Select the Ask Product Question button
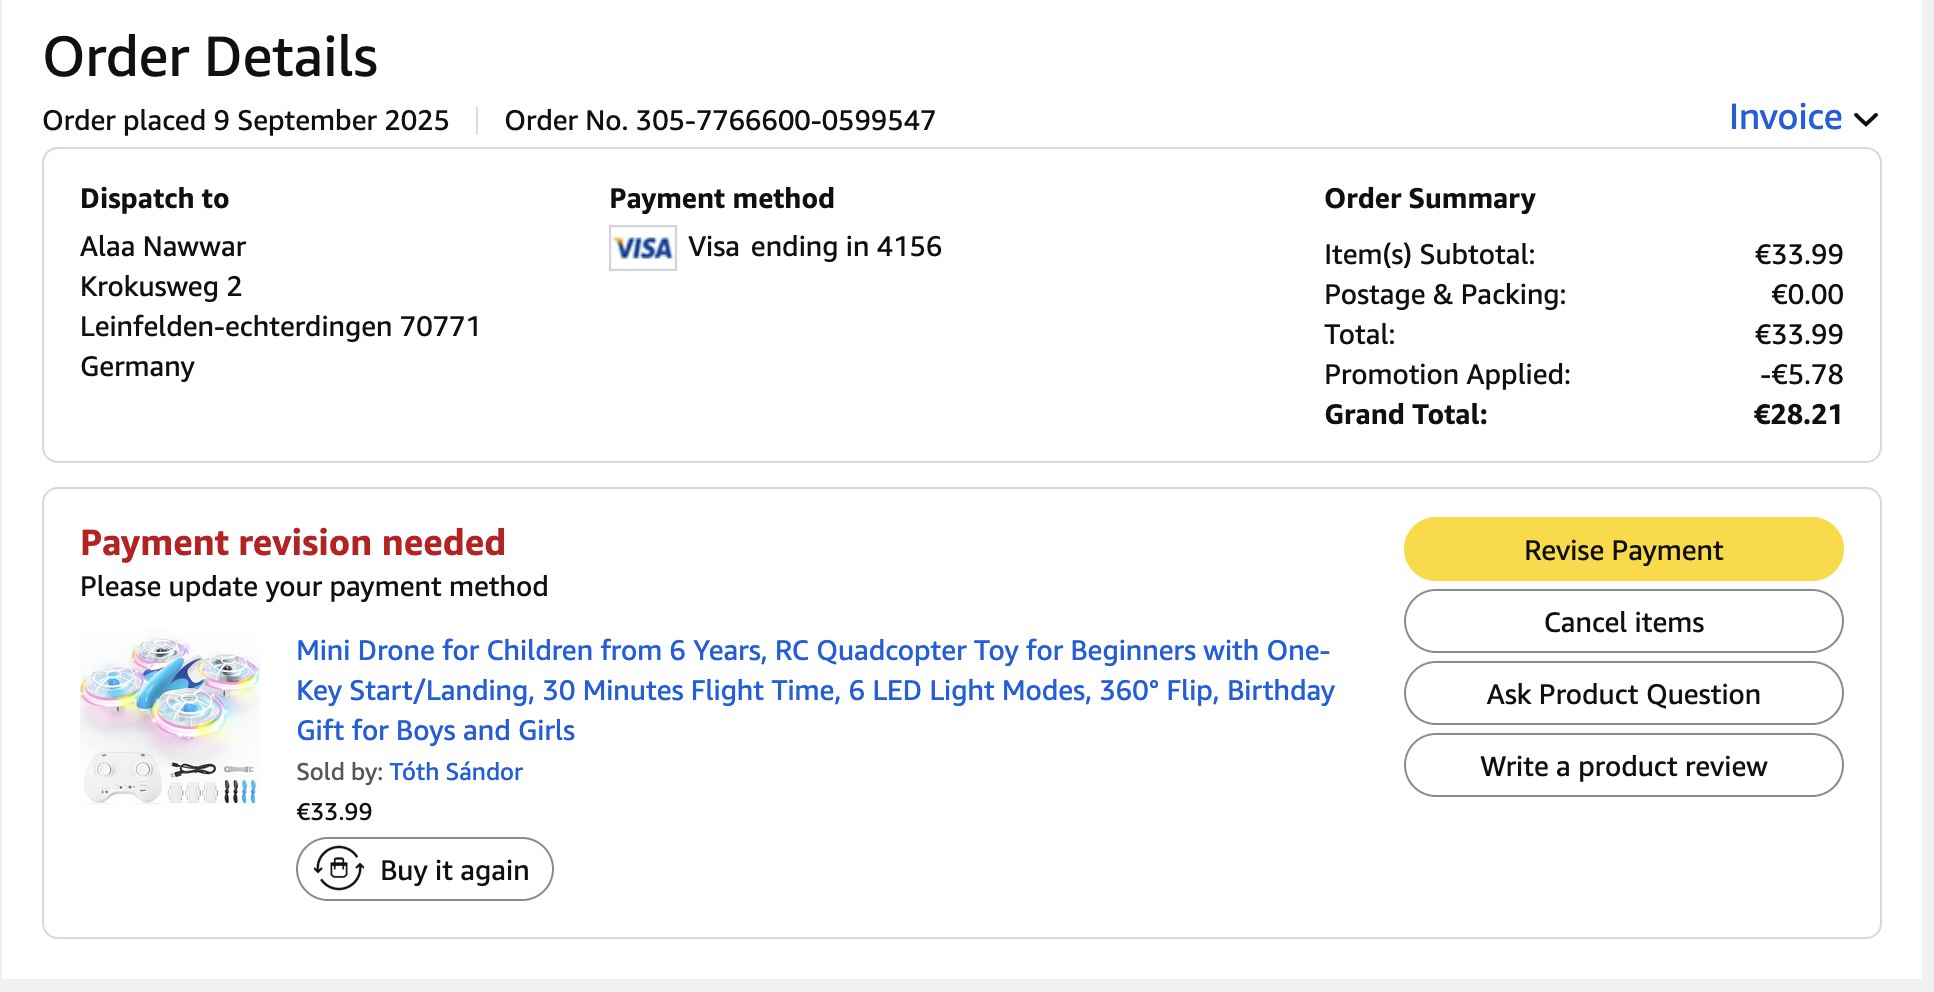 tap(1622, 694)
